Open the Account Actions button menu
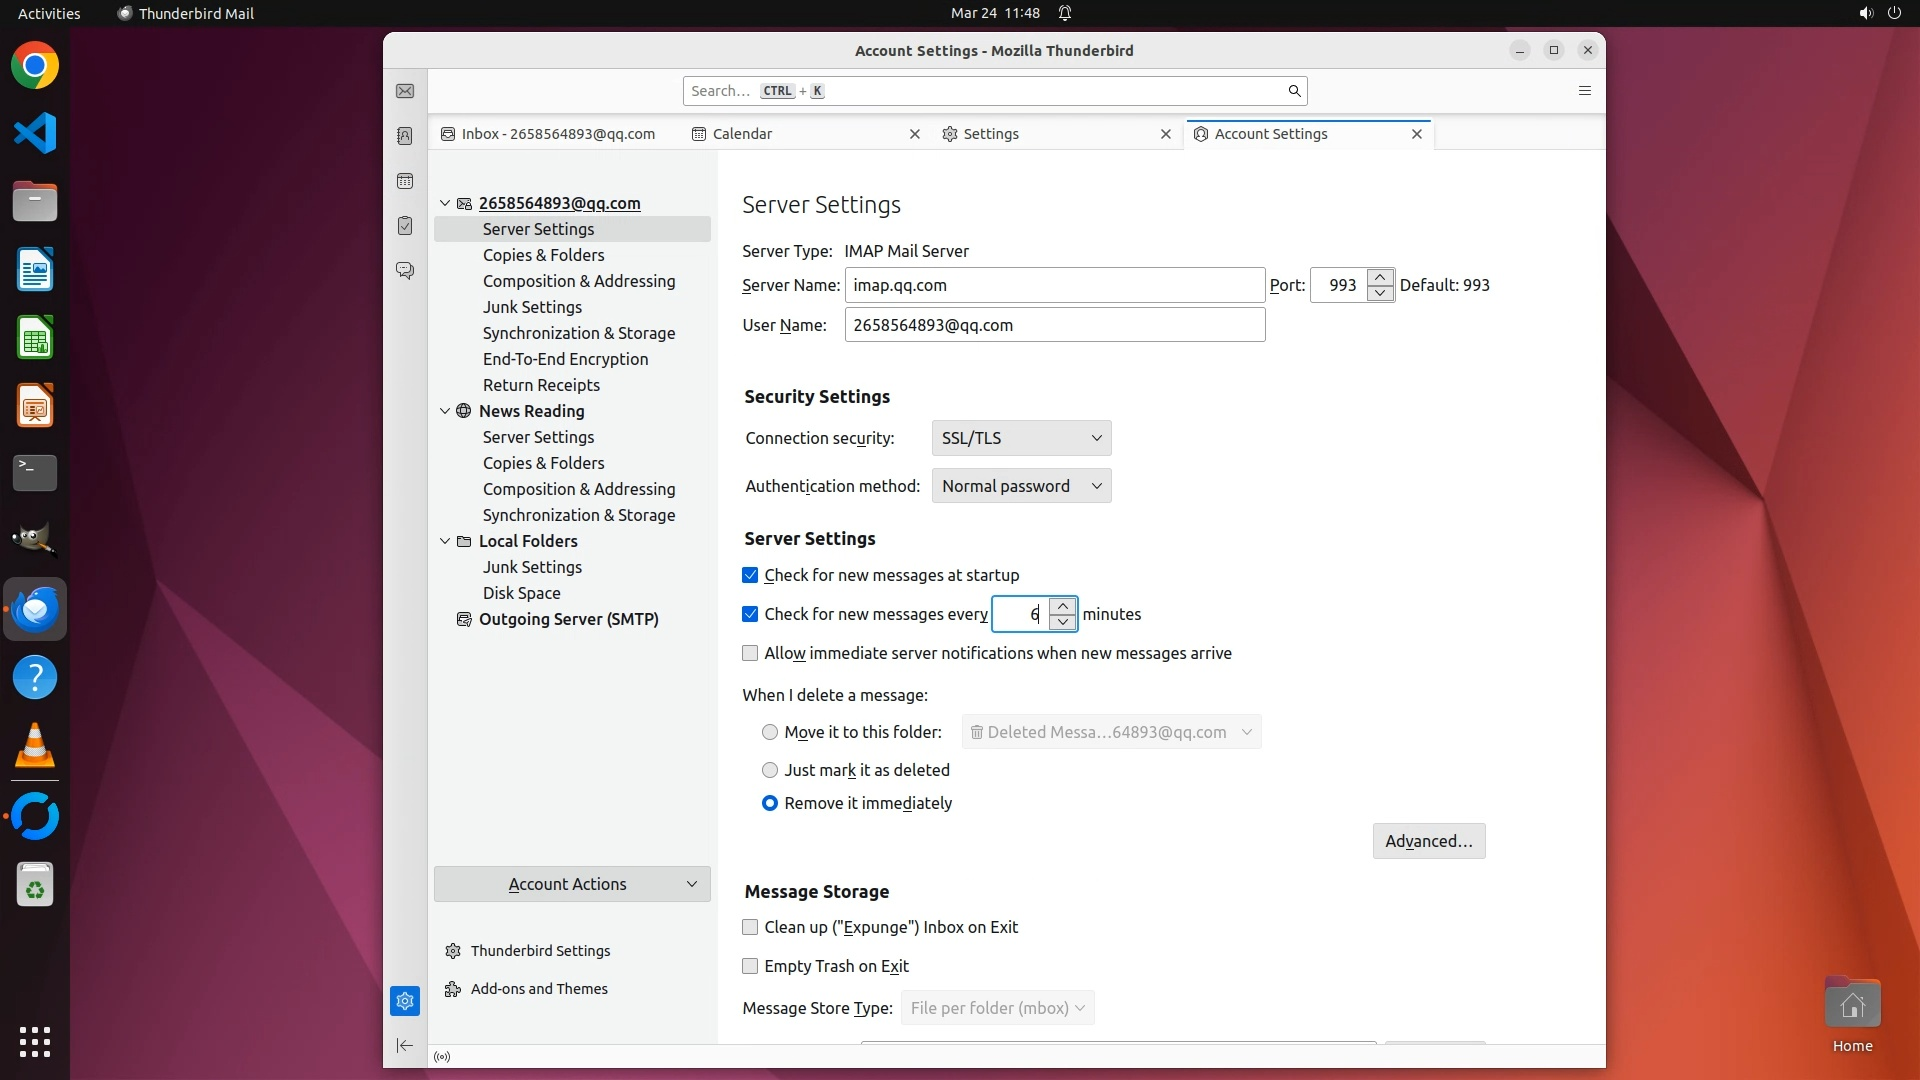 tap(571, 884)
